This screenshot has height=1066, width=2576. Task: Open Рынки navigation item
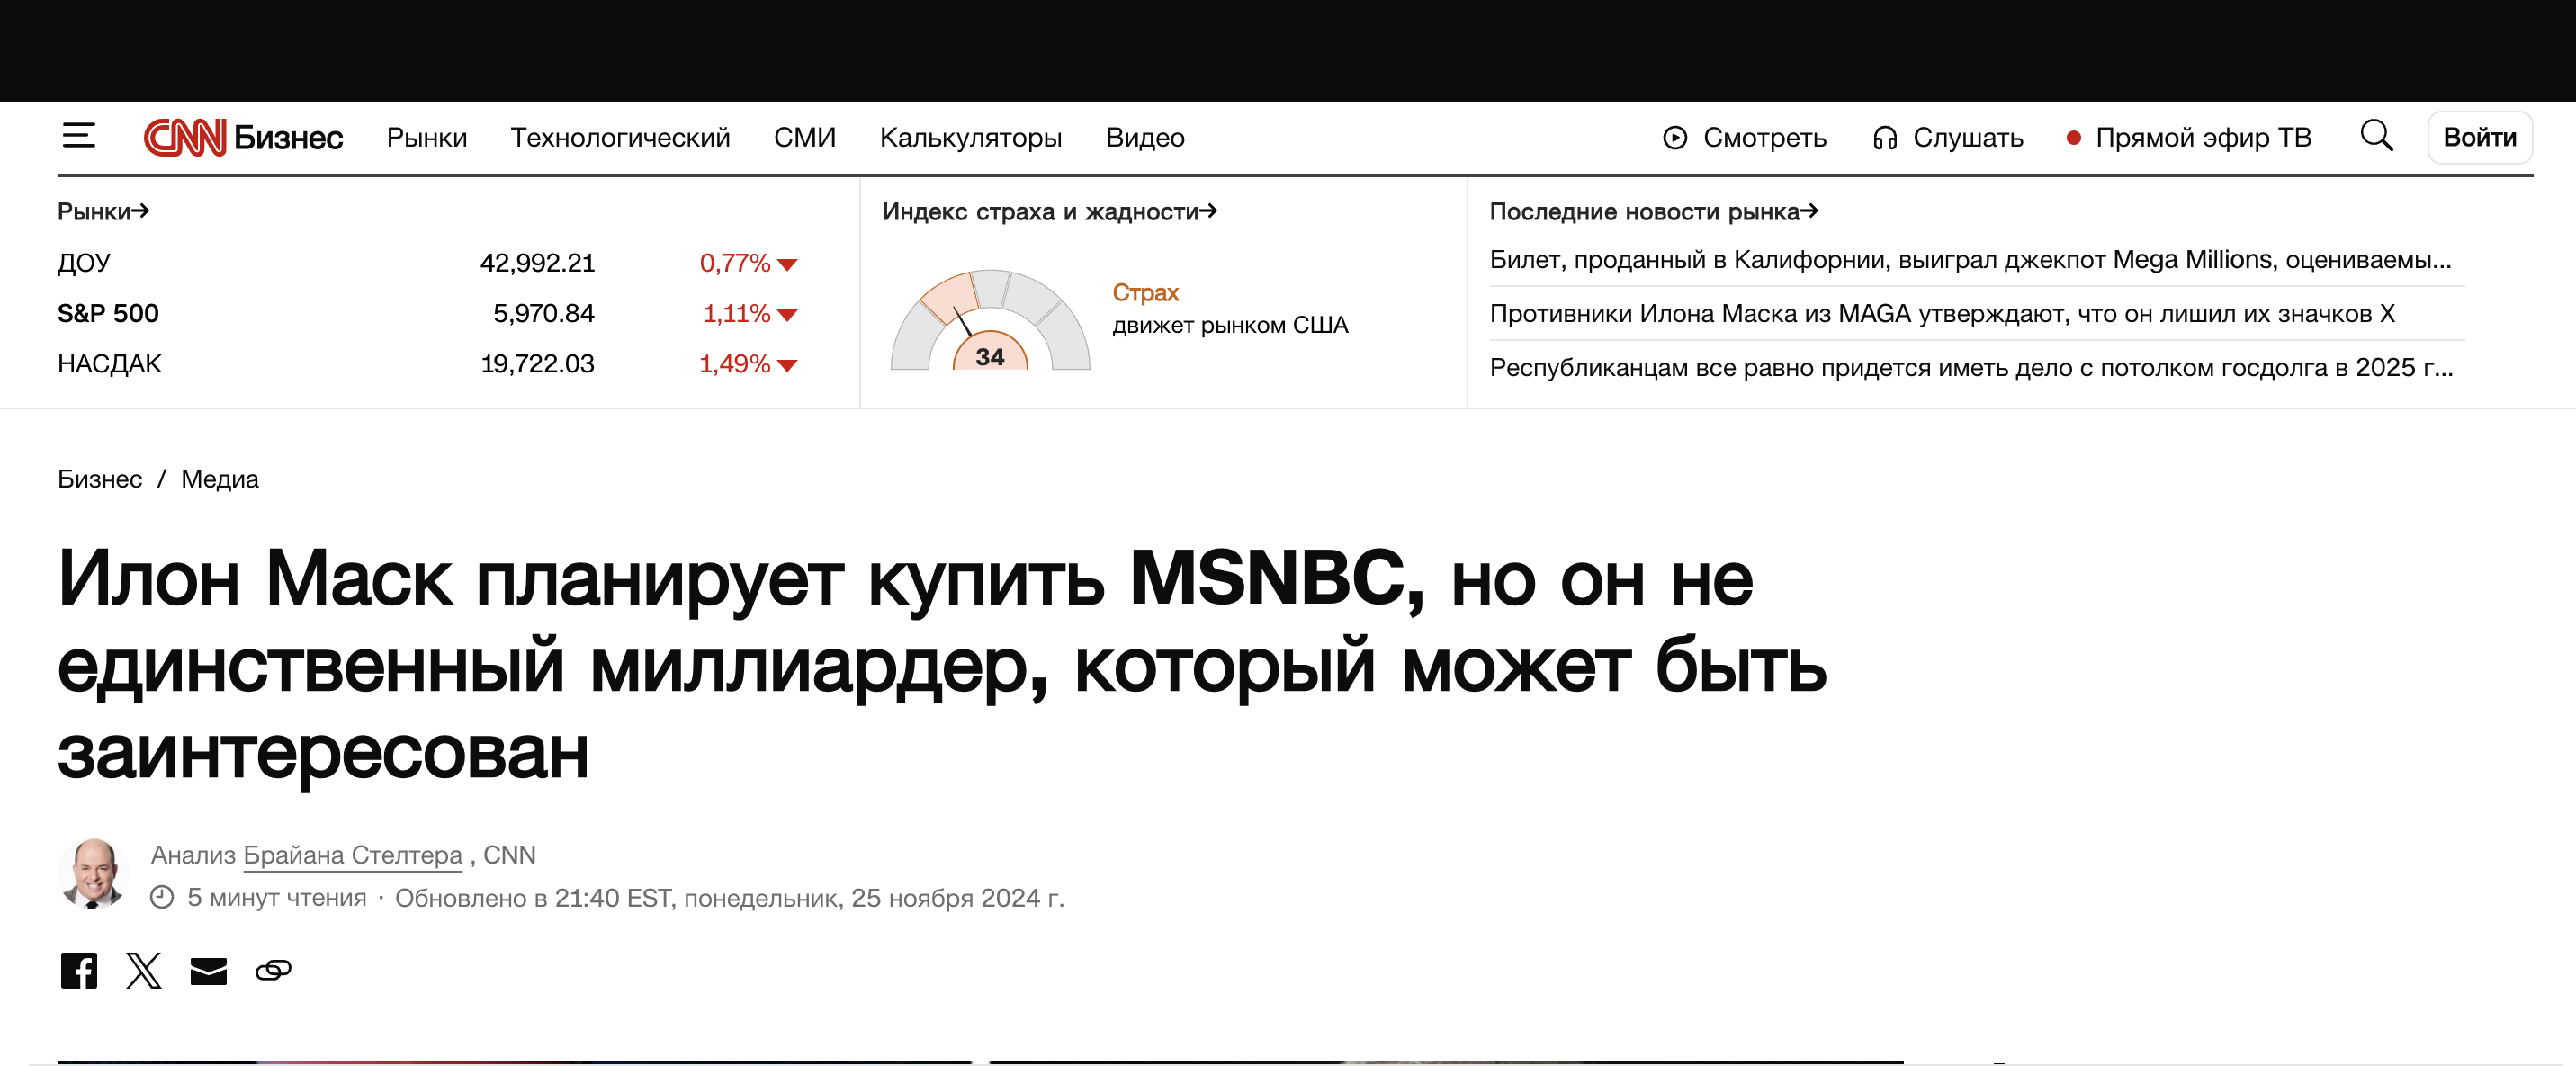(x=427, y=137)
